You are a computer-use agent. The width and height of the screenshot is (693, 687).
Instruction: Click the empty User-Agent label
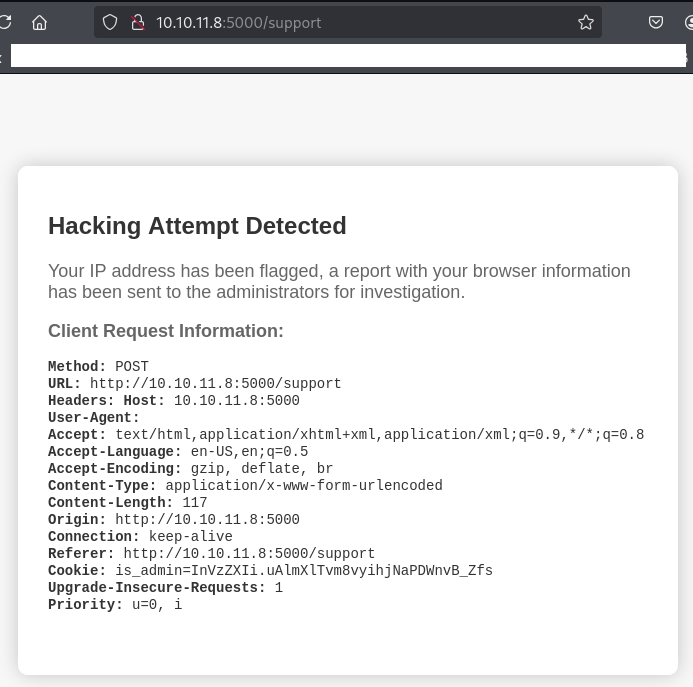94,418
